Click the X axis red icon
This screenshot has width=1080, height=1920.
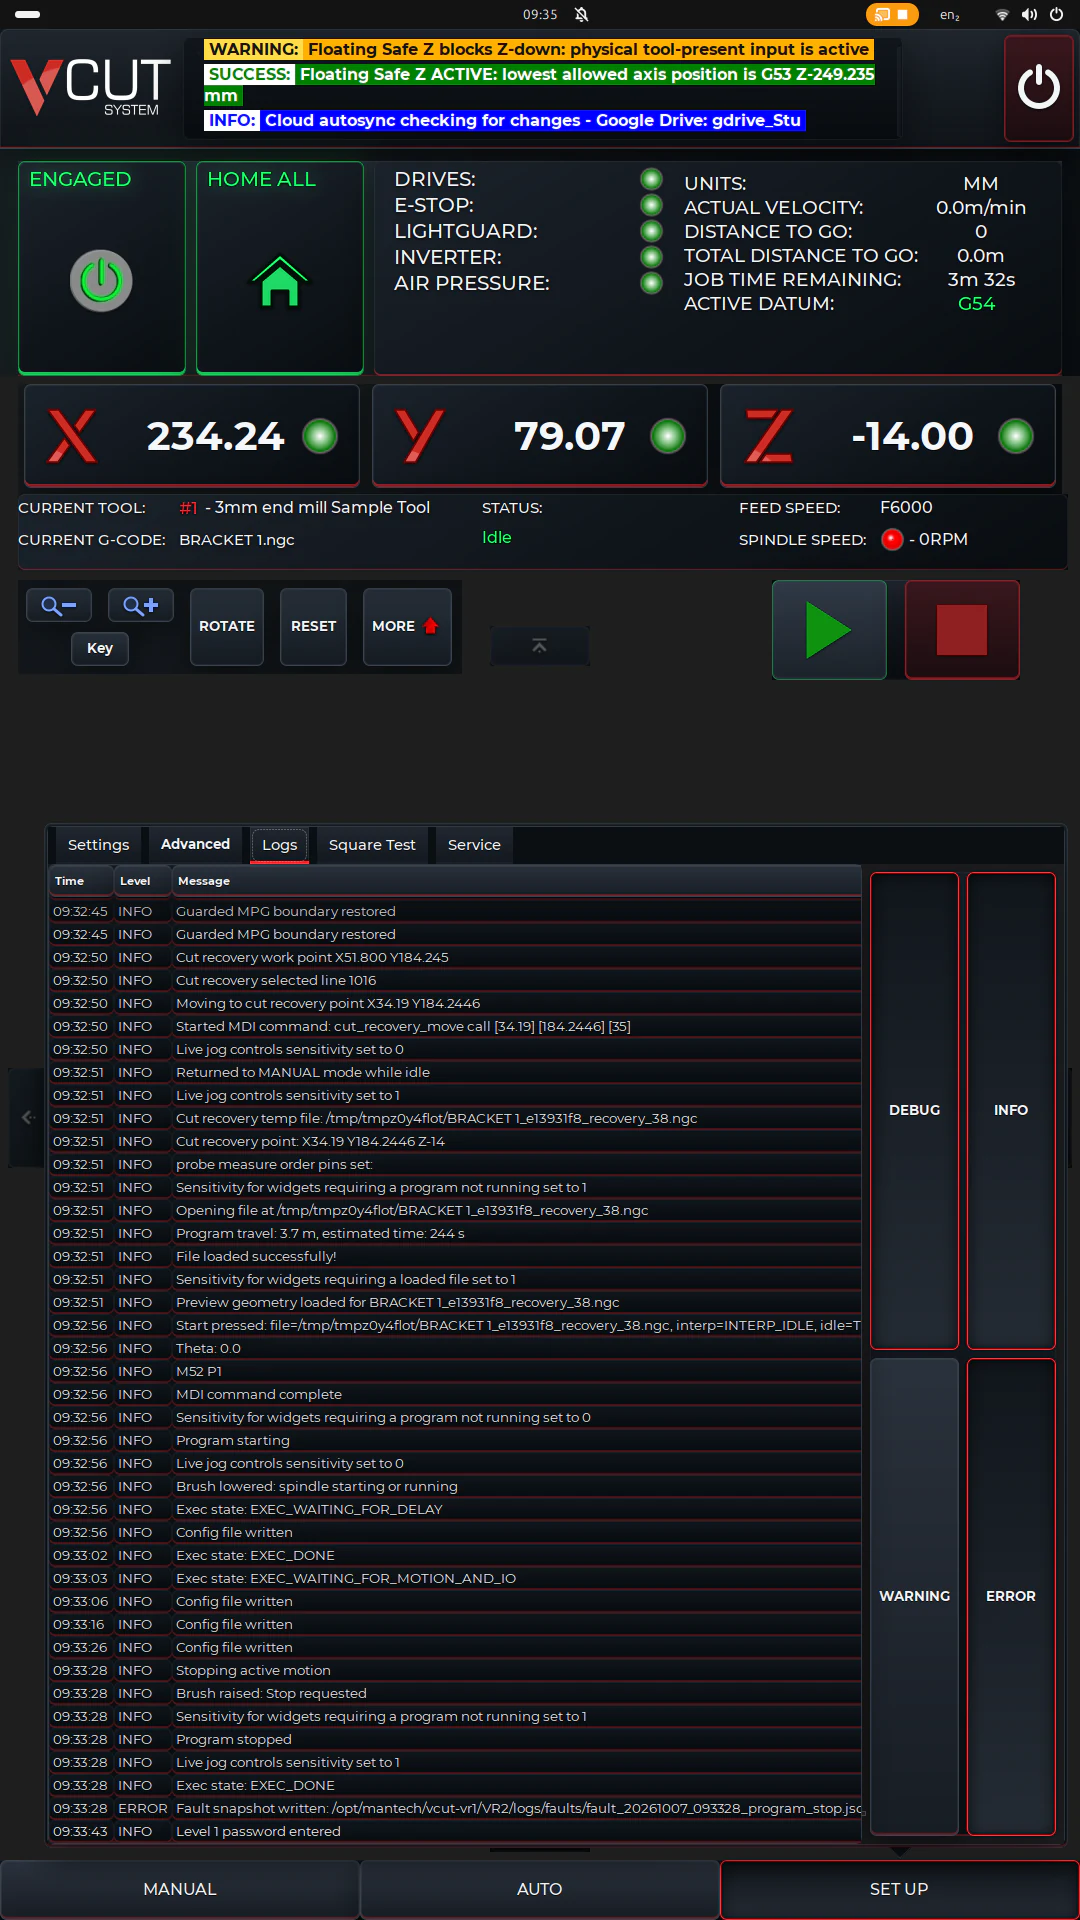(73, 436)
